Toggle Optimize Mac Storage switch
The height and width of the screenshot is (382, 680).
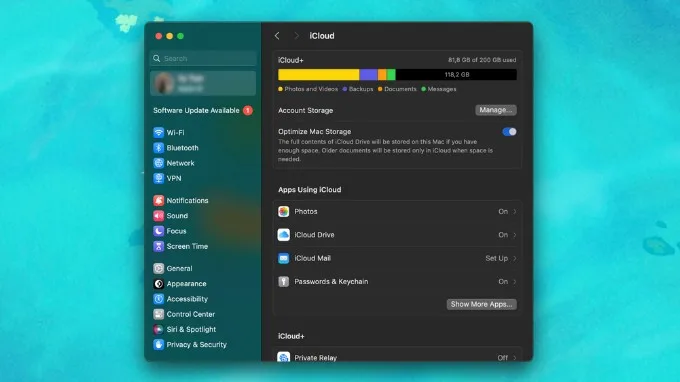point(509,132)
